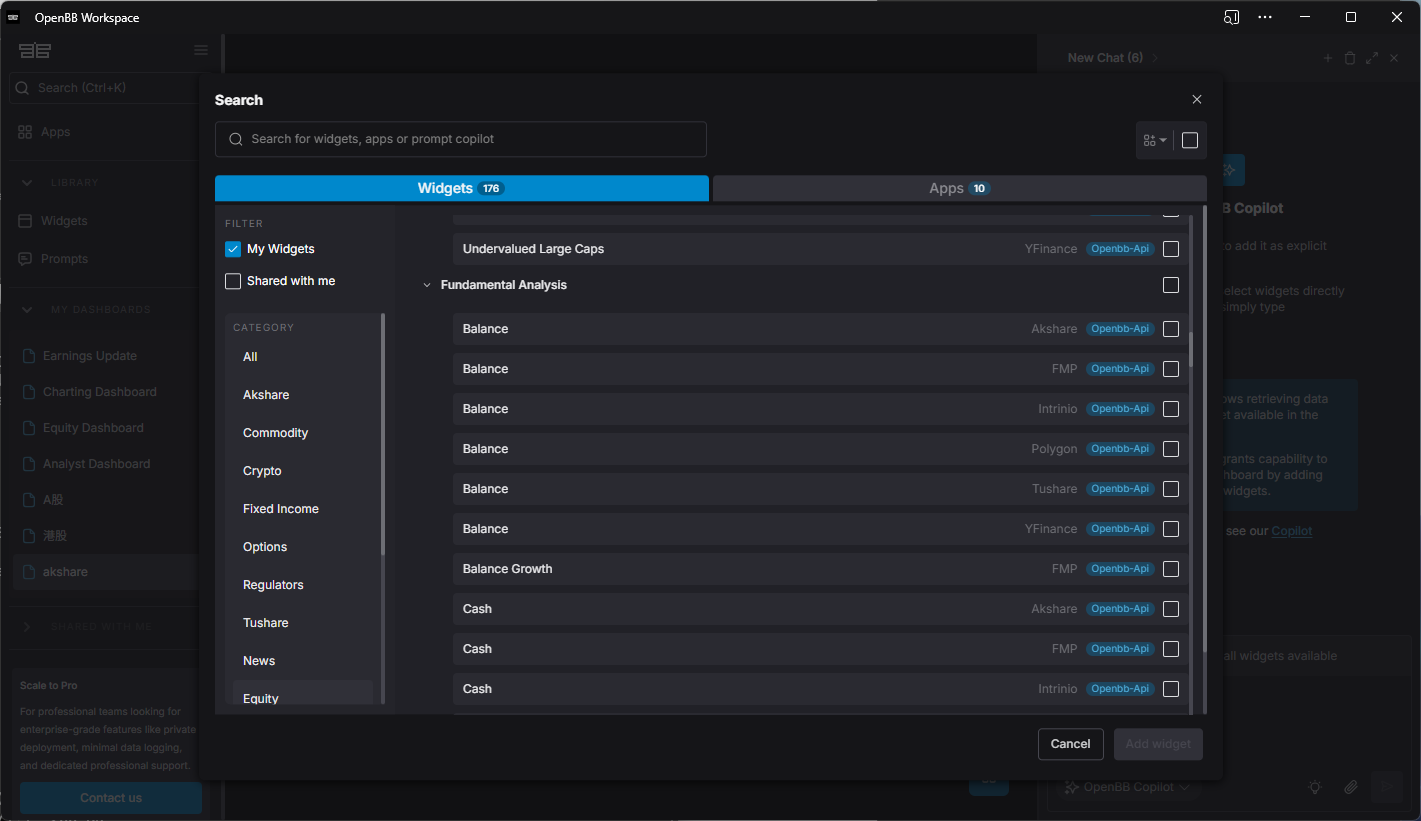The height and width of the screenshot is (821, 1421).
Task: Focus the widgets search input field
Action: click(x=461, y=139)
